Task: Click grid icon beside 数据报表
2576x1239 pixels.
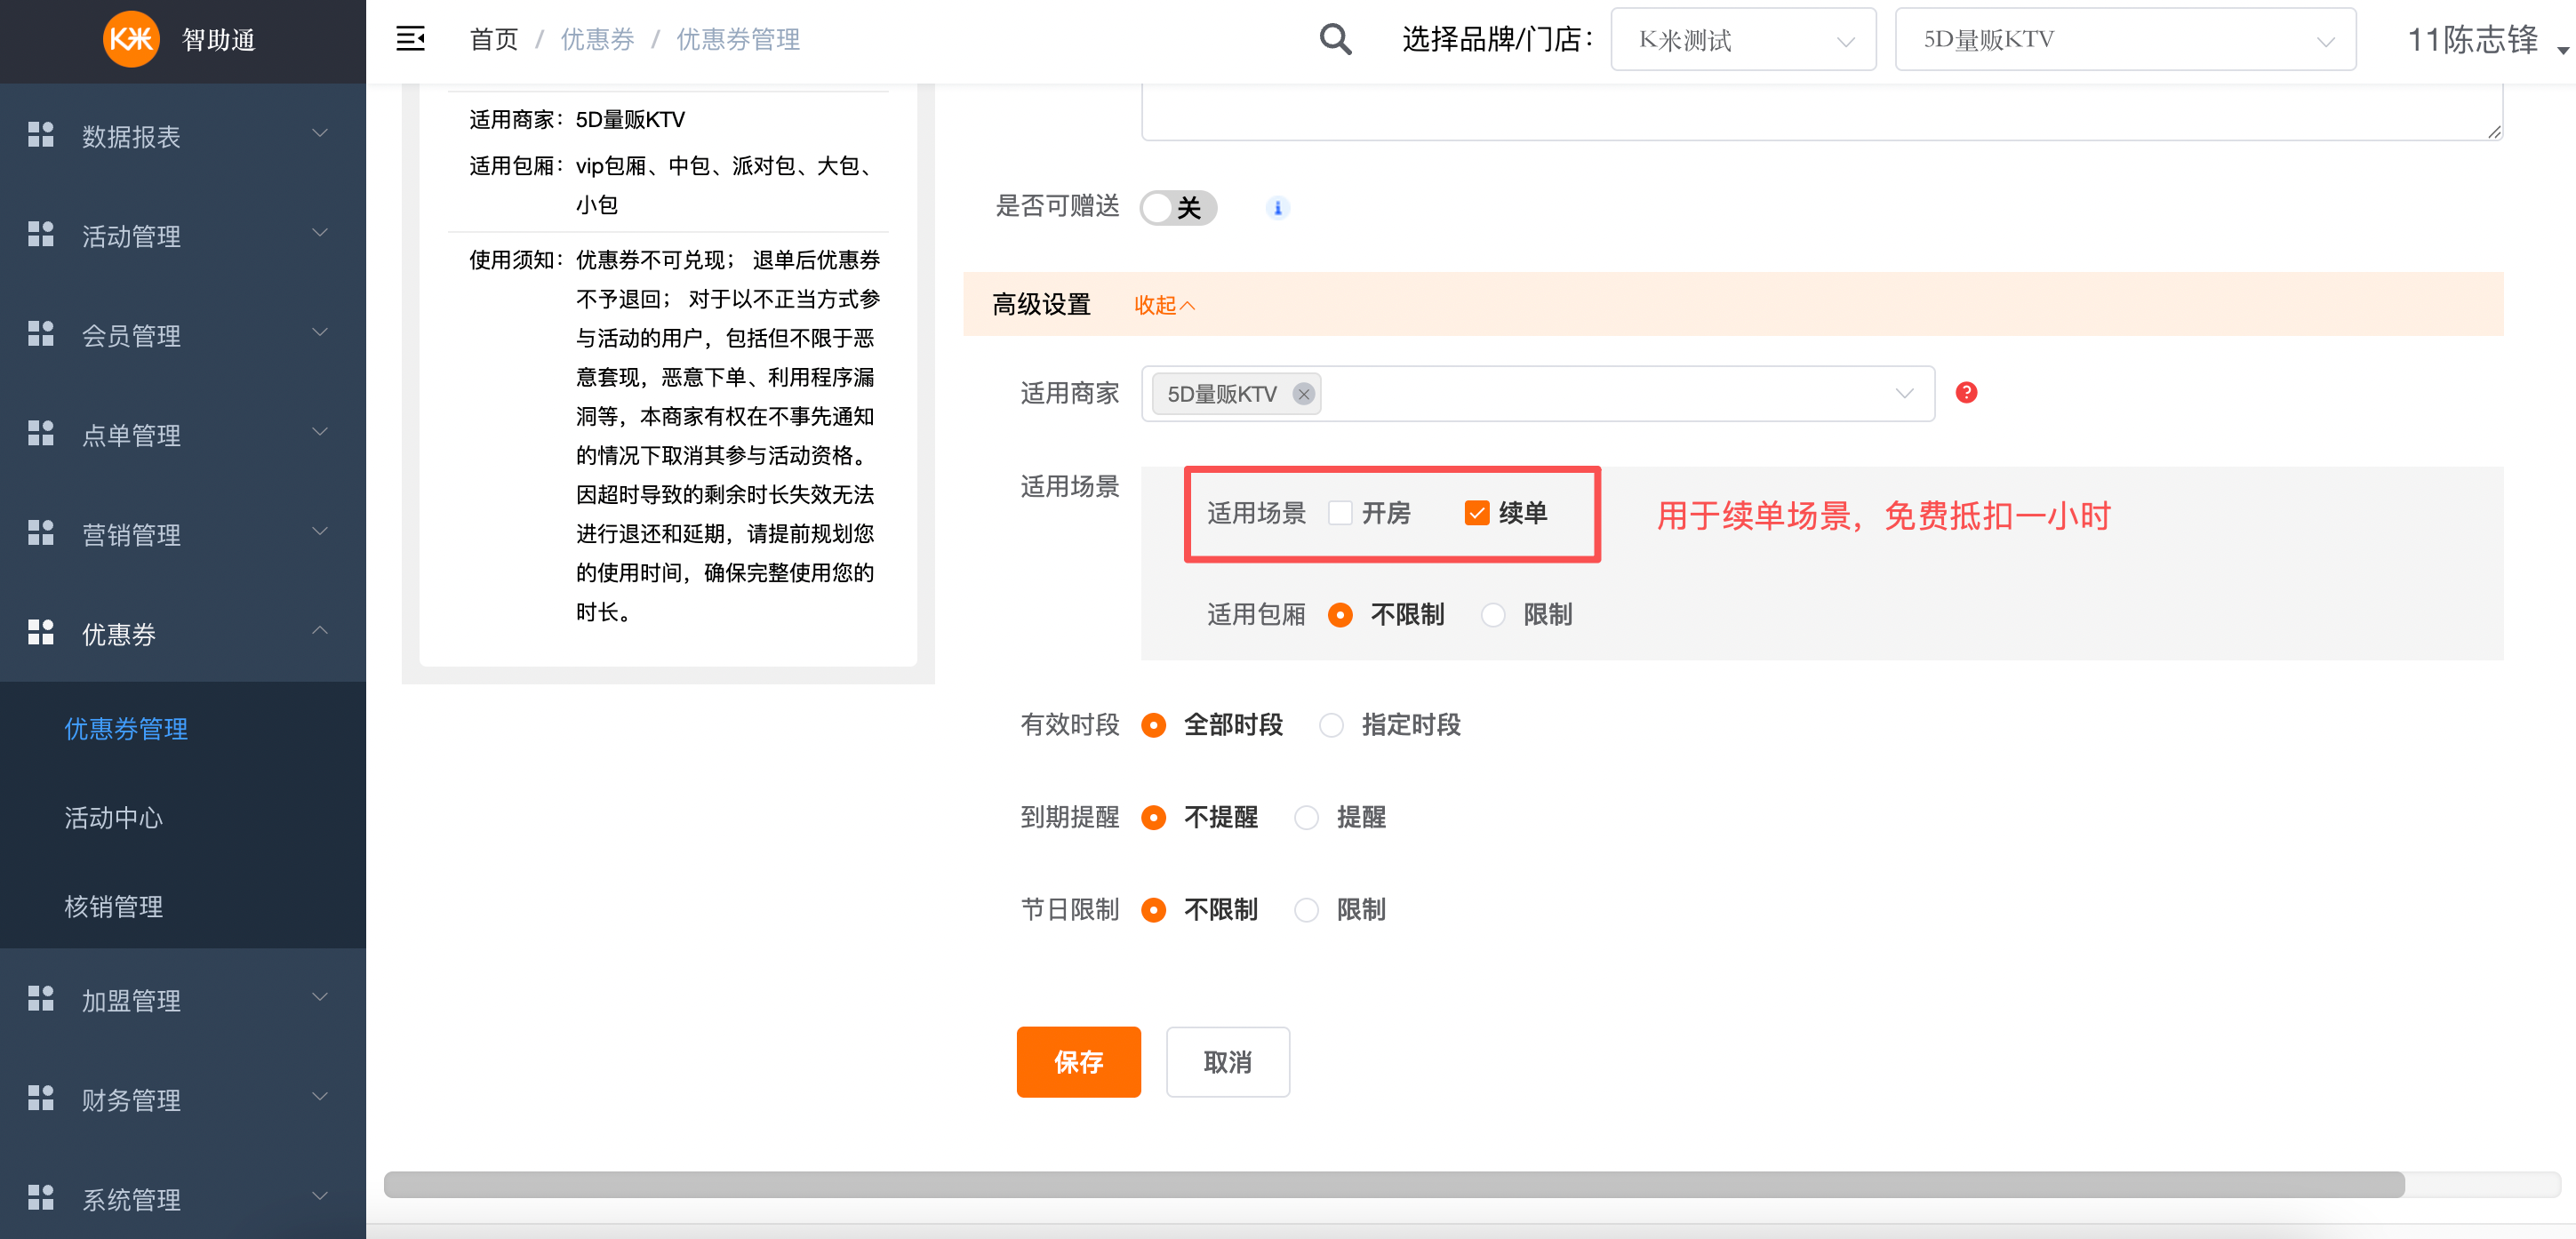Action: coord(41,134)
